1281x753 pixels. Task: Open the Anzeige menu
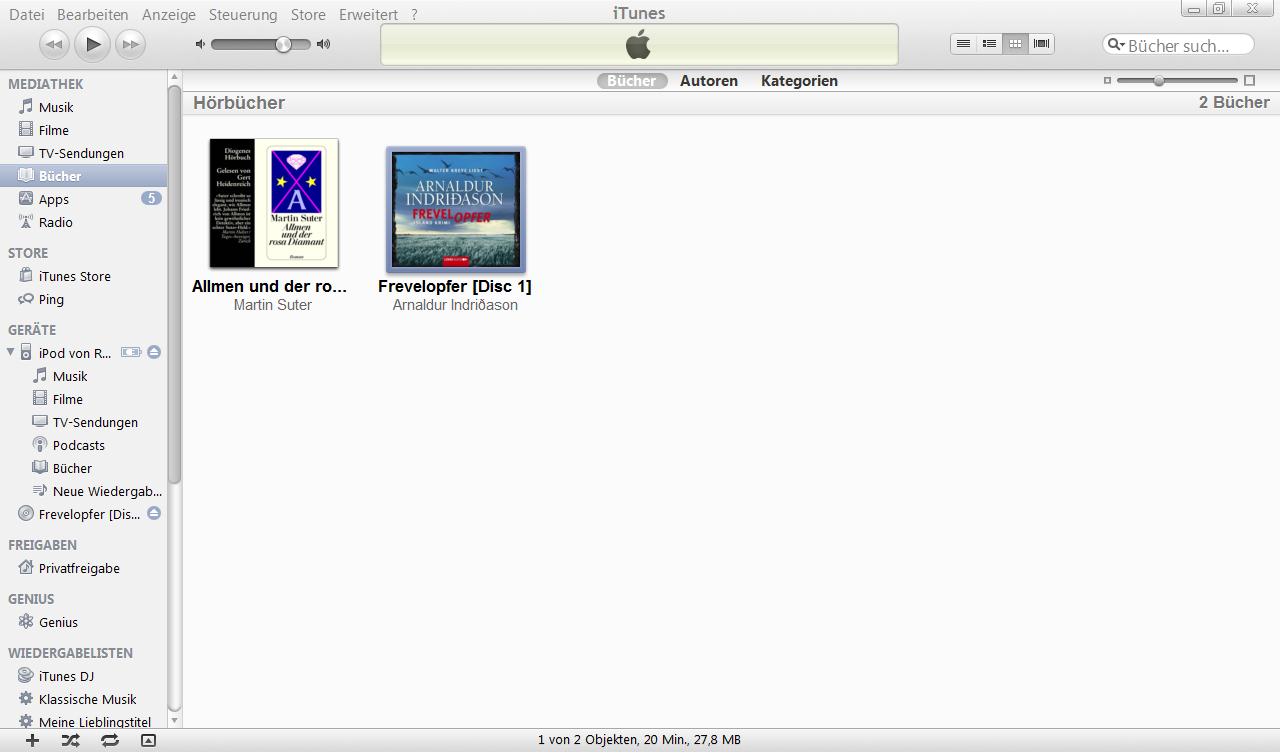click(x=169, y=14)
